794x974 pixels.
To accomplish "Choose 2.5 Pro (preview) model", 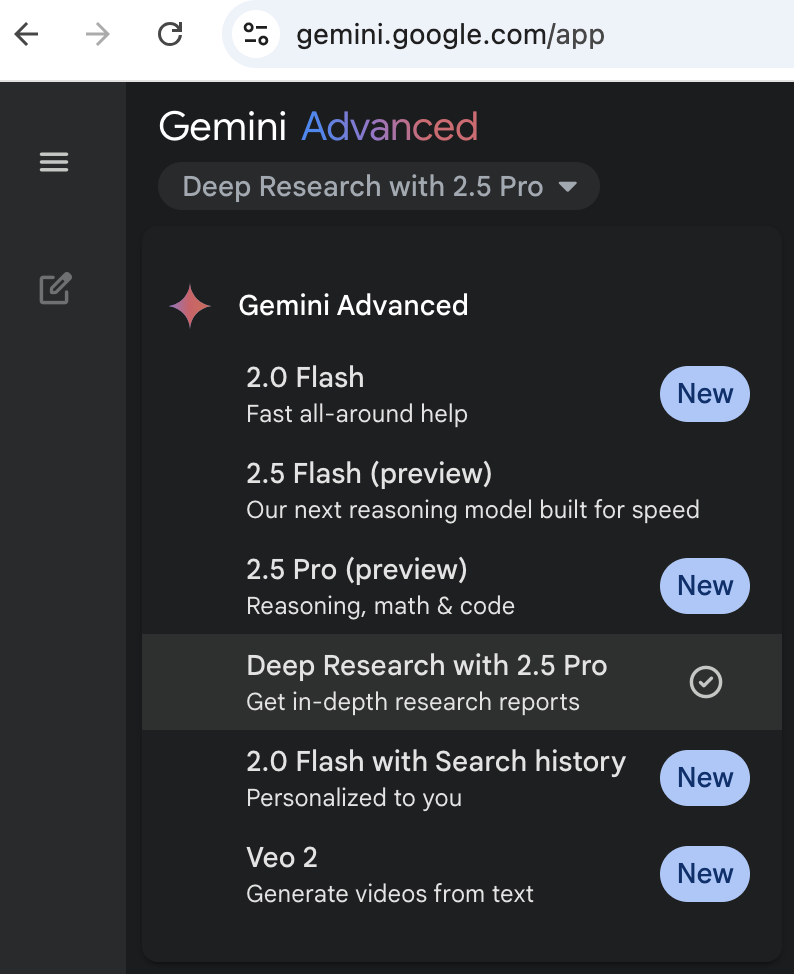I will point(462,586).
